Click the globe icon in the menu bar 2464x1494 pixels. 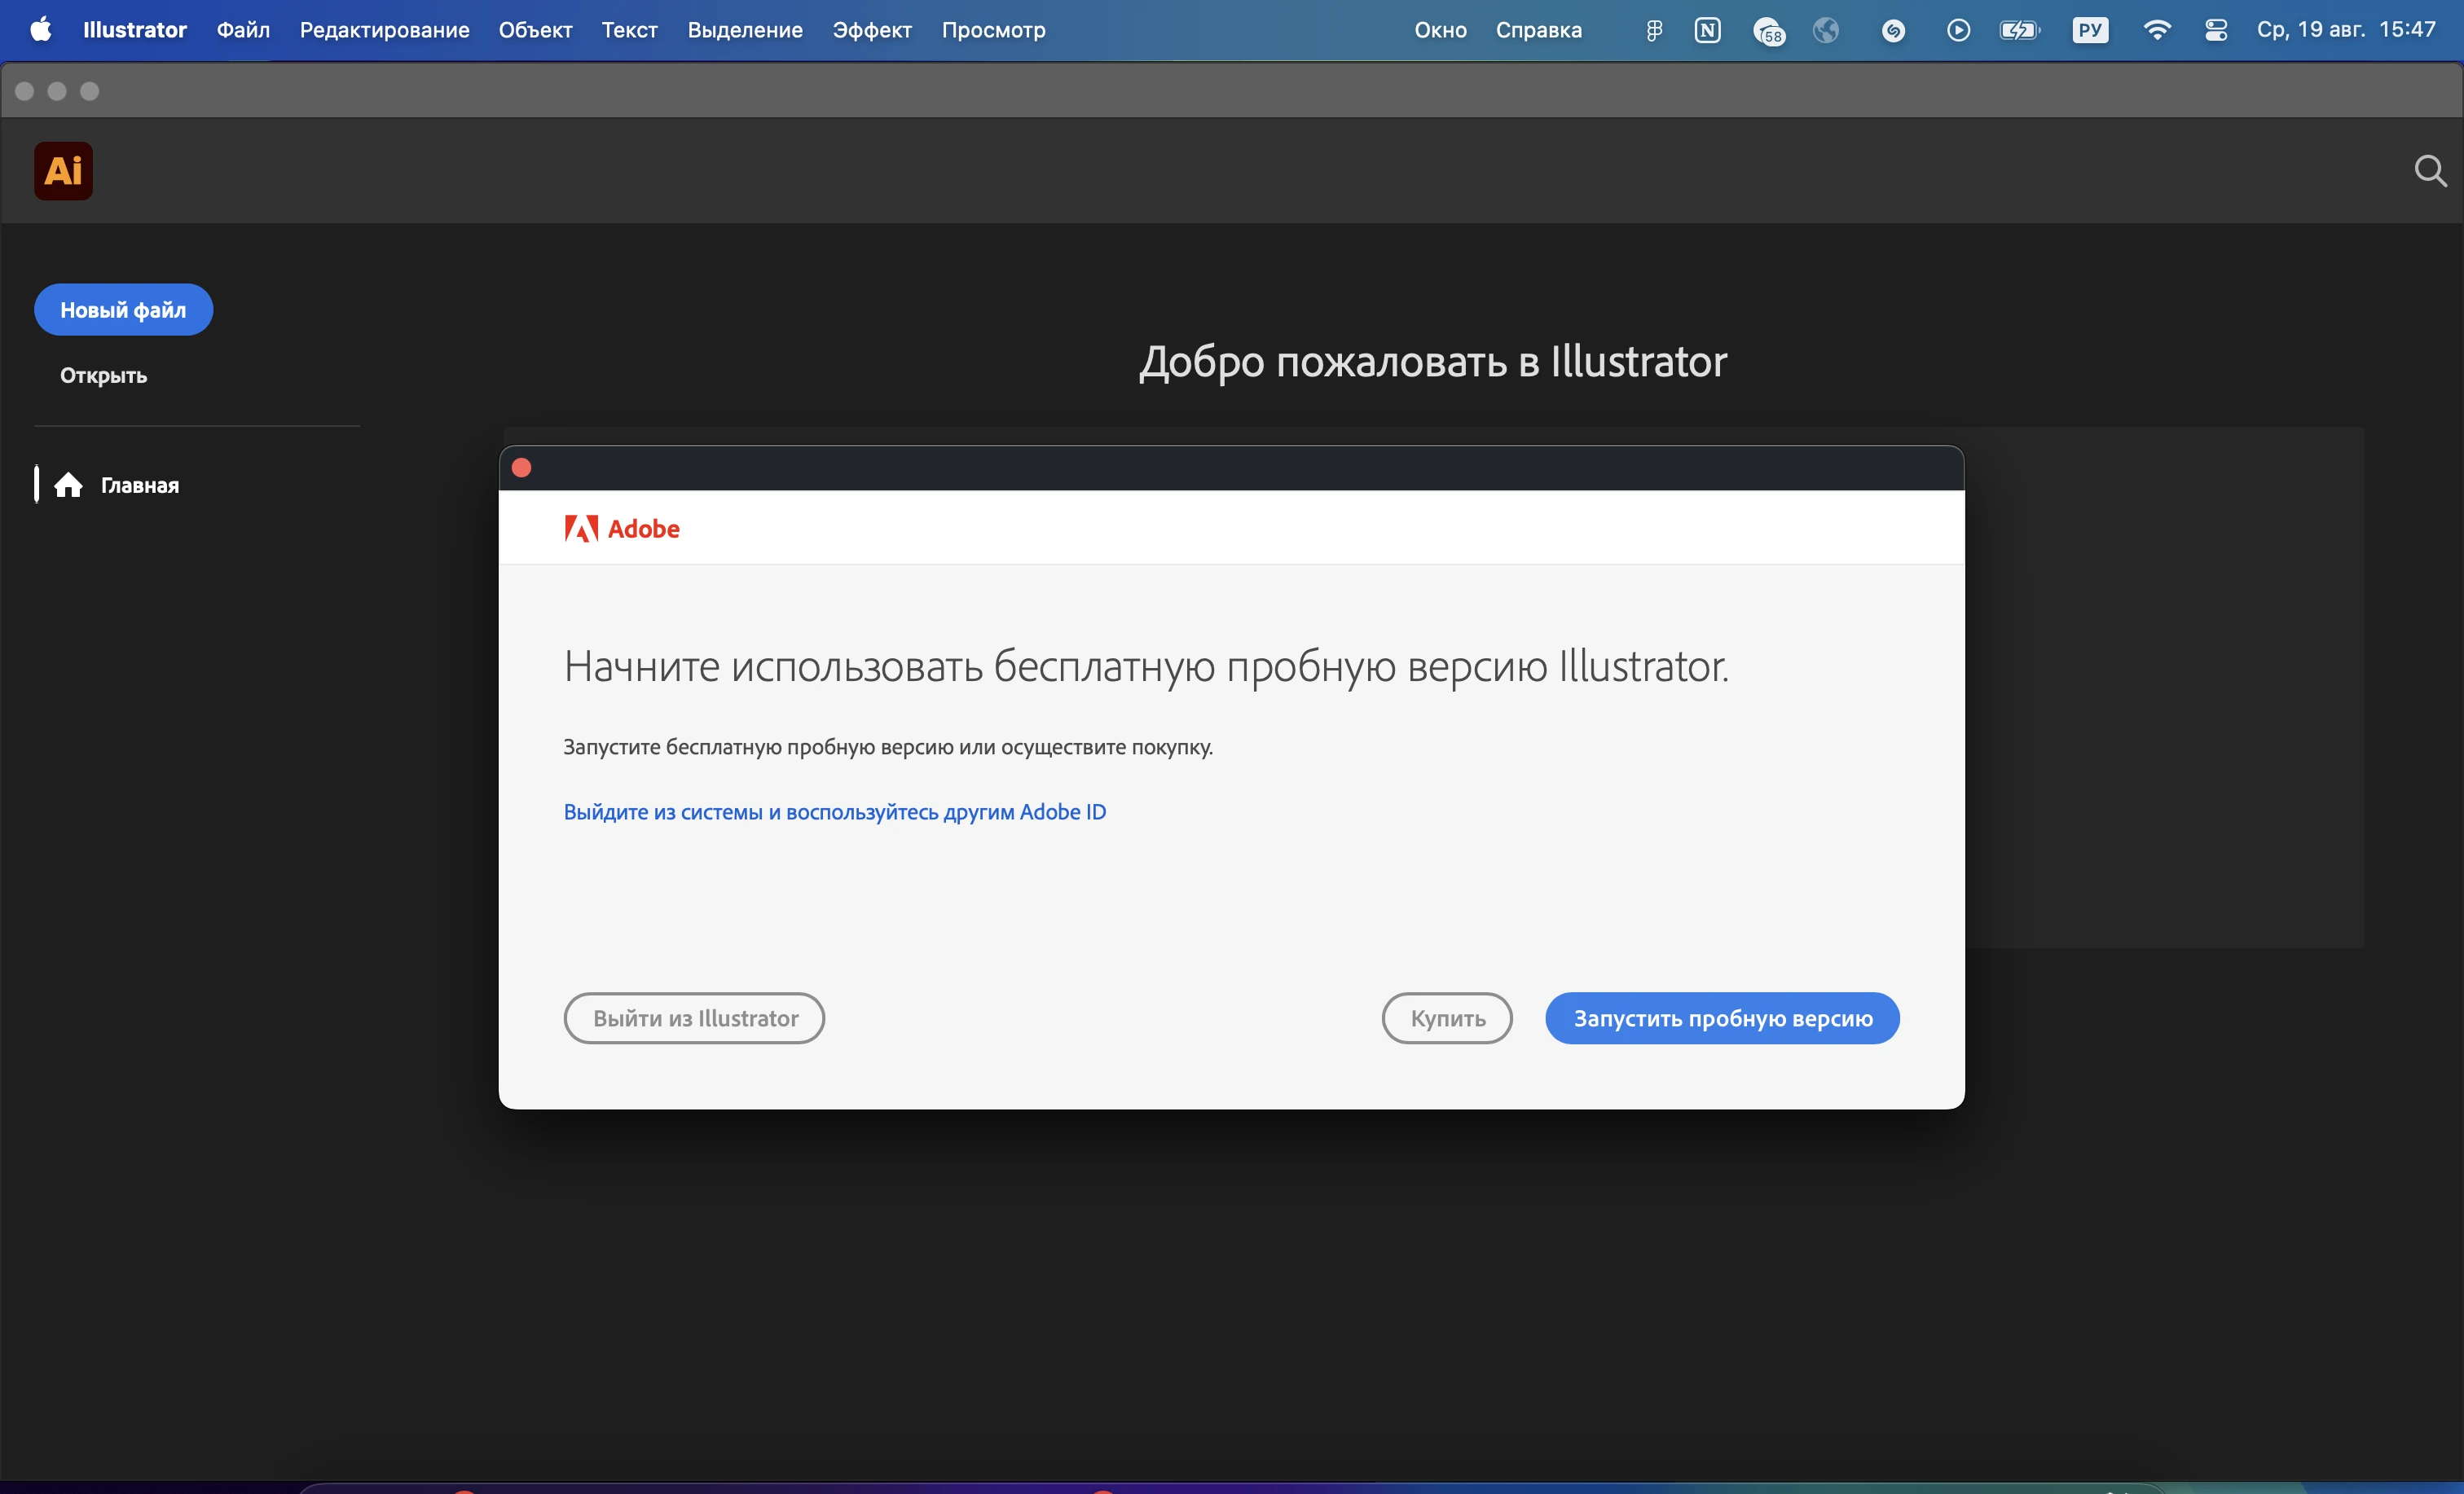[x=1826, y=30]
